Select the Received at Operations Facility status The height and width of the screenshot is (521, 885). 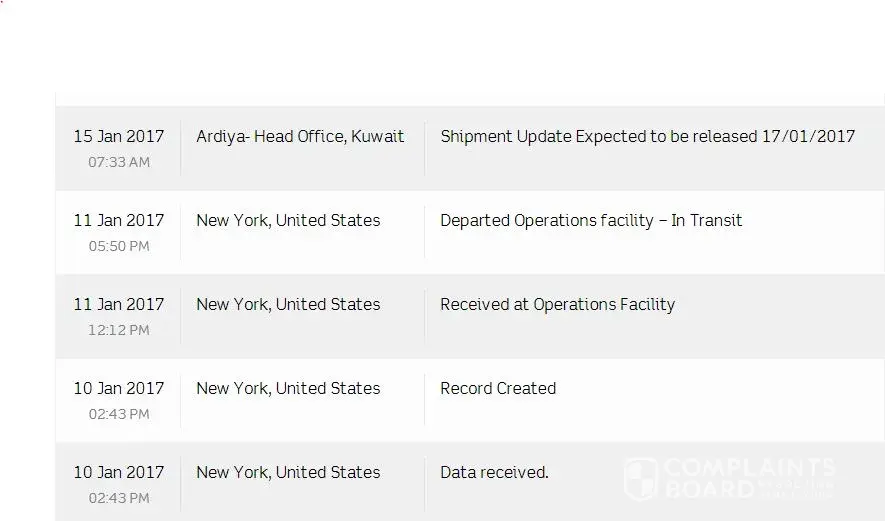pos(557,304)
